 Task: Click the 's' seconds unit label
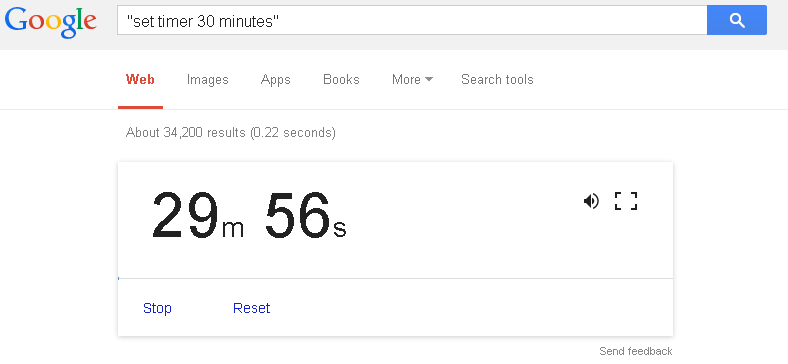click(x=340, y=229)
